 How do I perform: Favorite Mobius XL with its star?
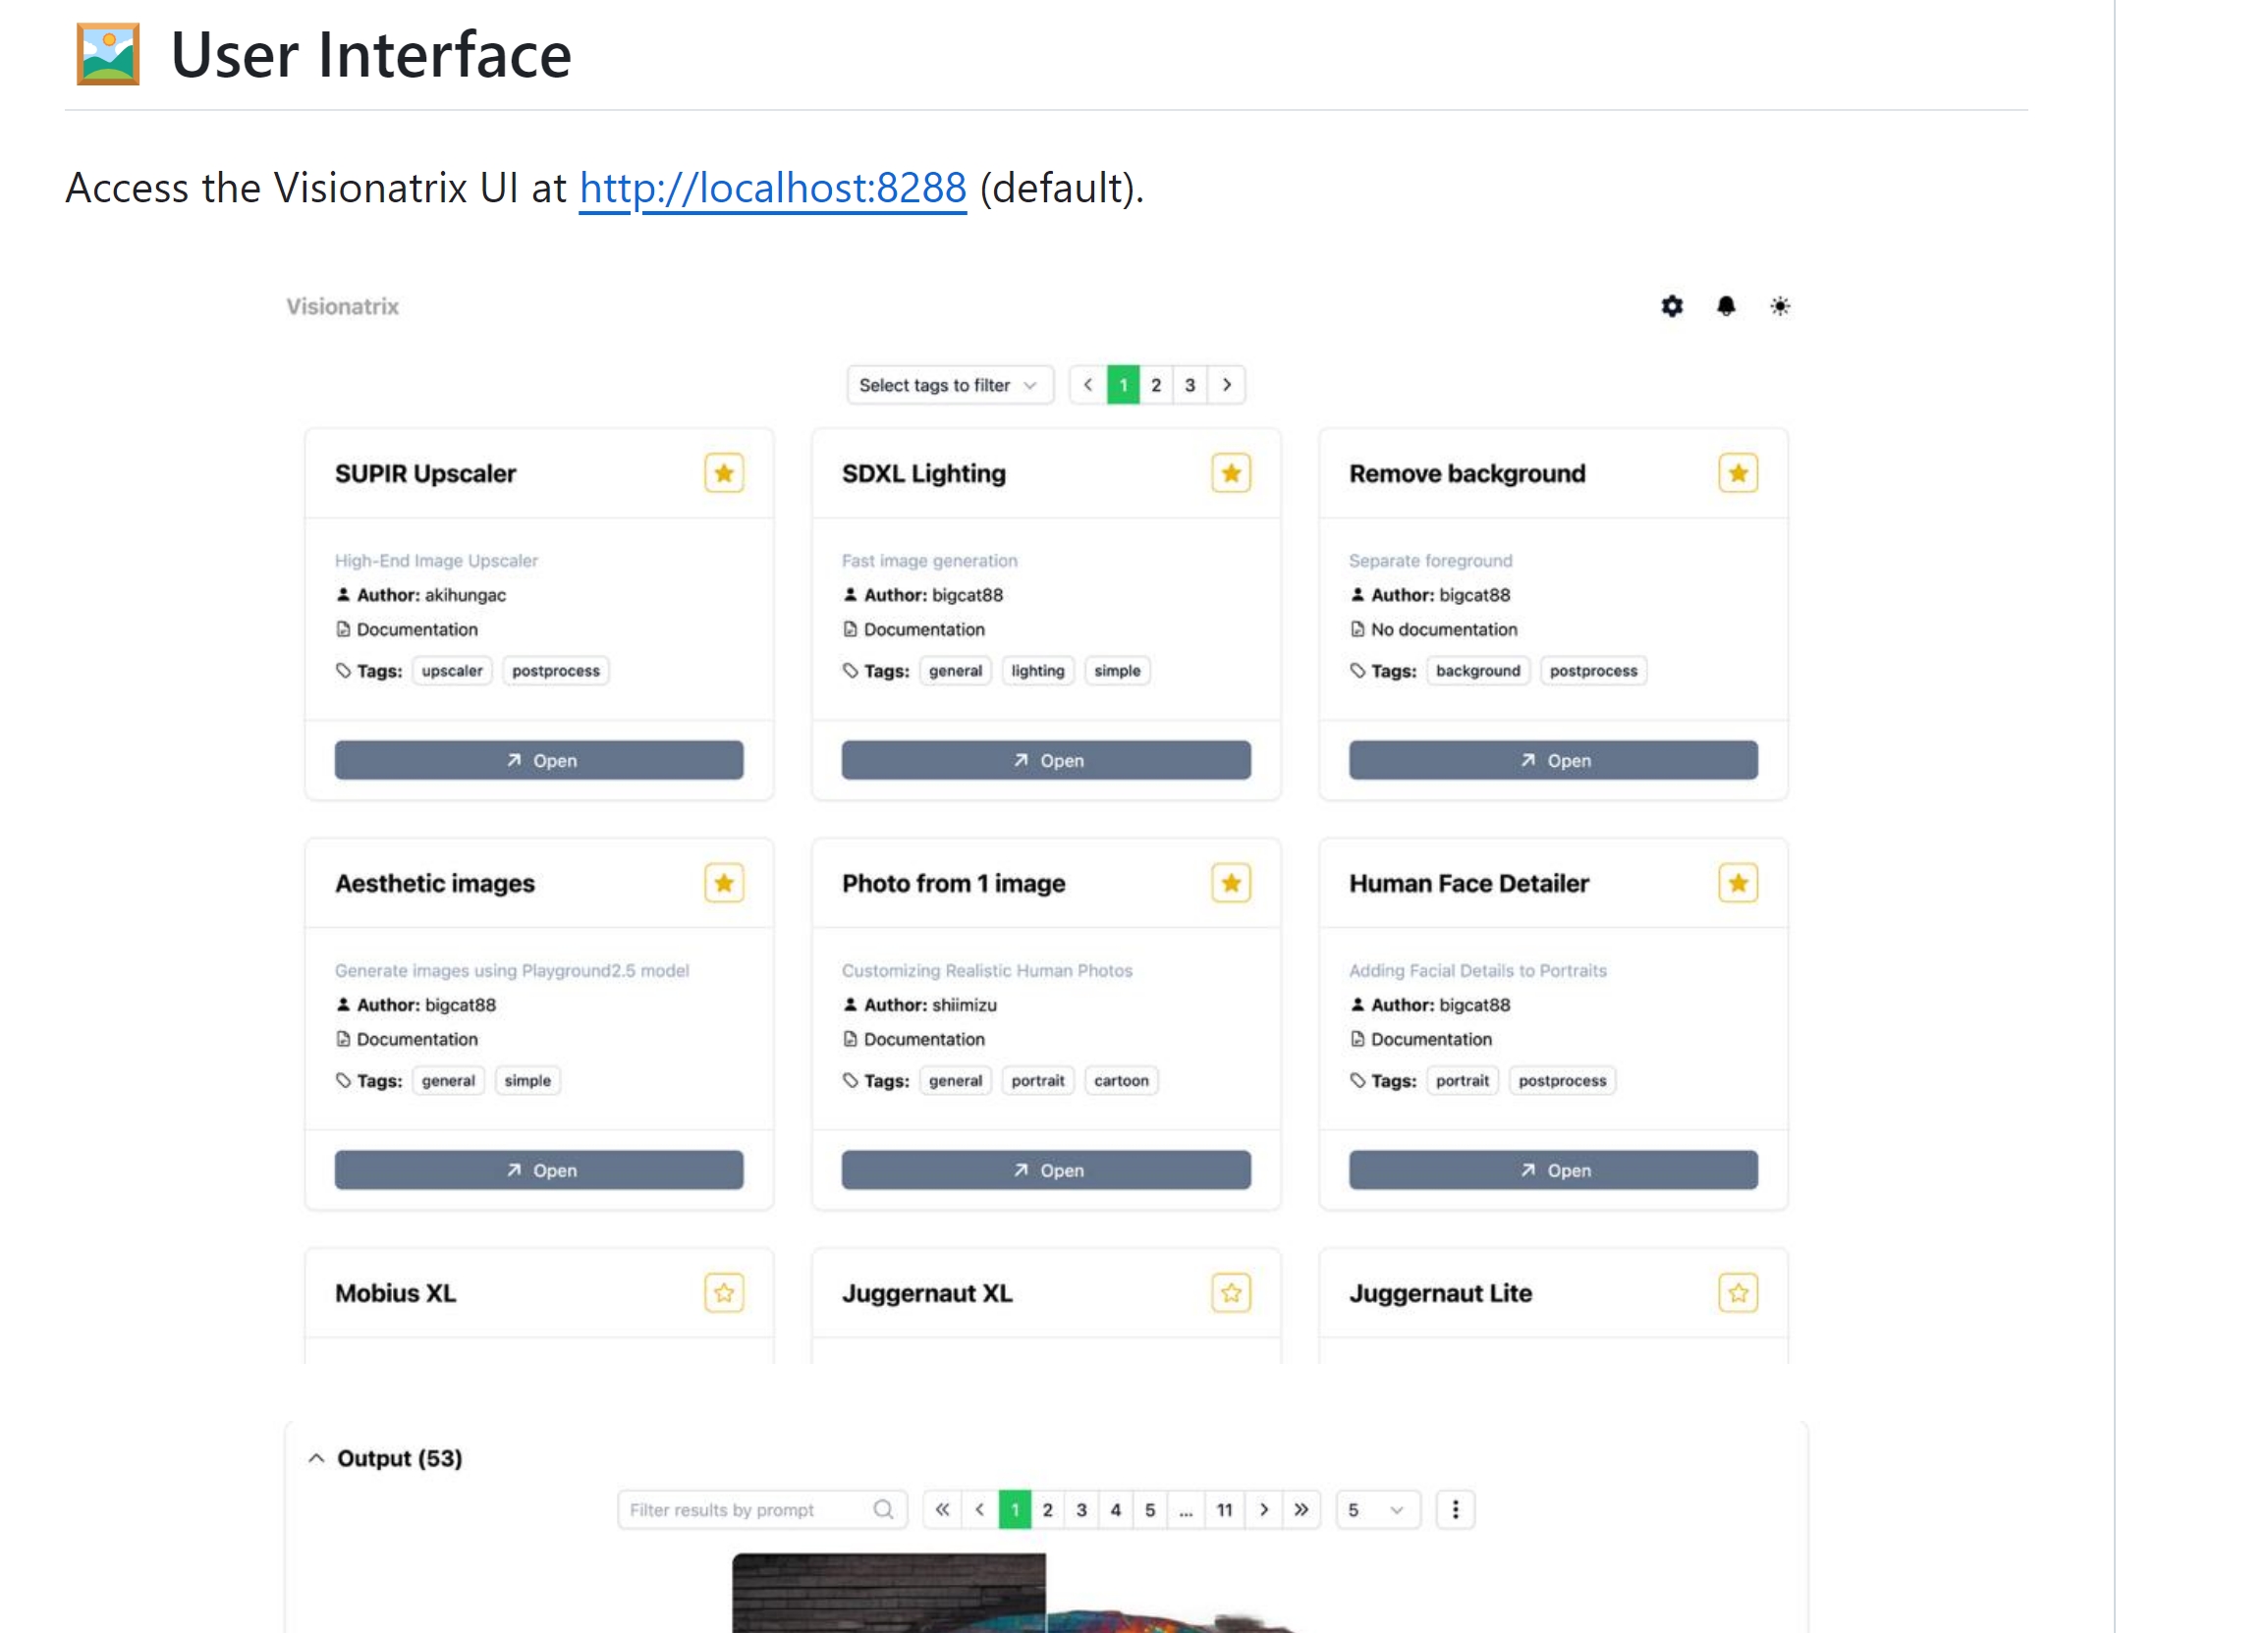click(x=724, y=1293)
